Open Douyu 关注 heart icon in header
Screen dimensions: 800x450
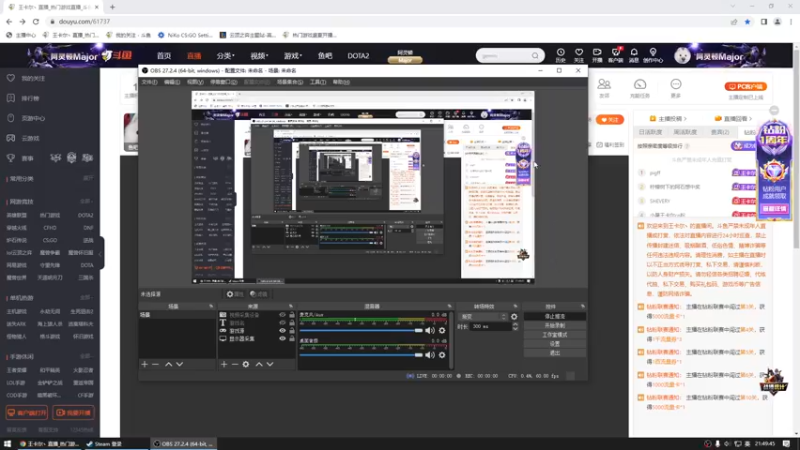(x=579, y=55)
